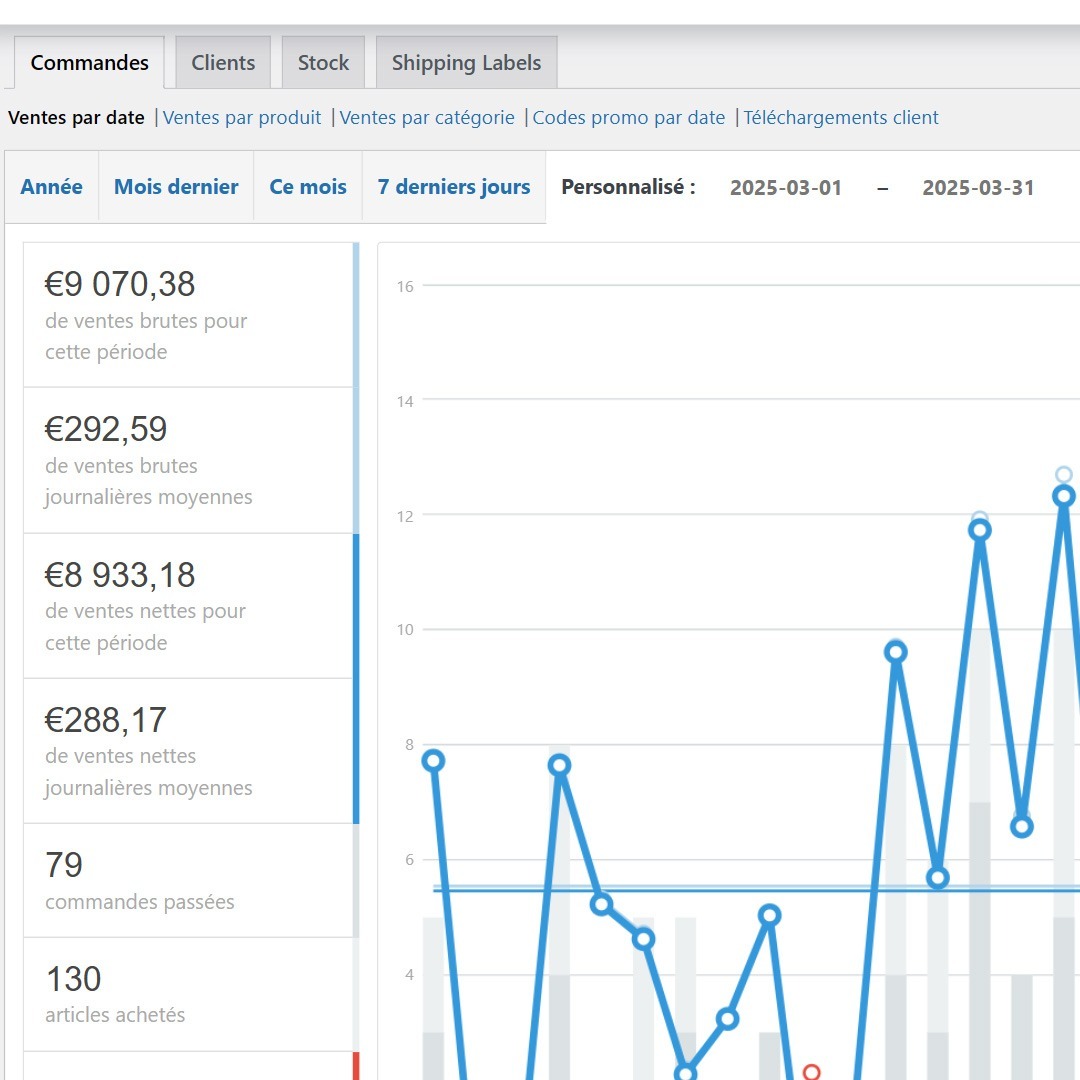Screen dimensions: 1080x1080
Task: Select the Personnalisé date range option
Action: coord(628,187)
